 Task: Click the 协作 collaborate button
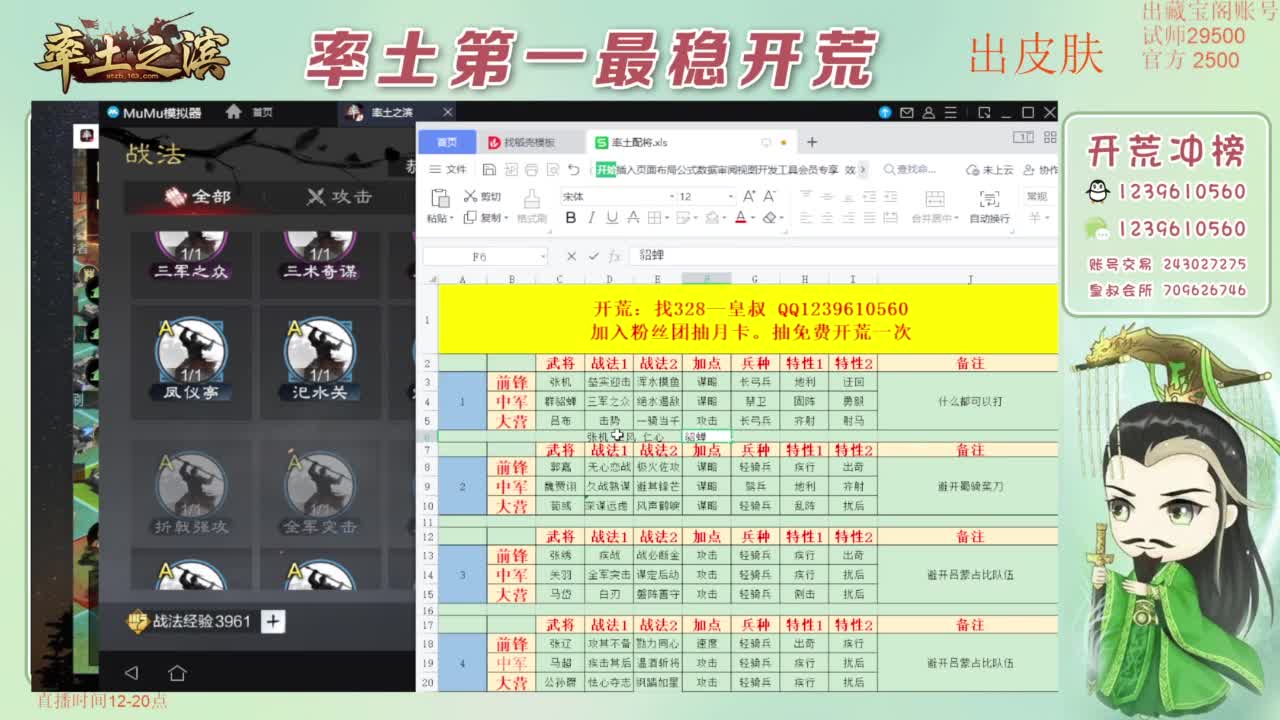tap(1040, 170)
